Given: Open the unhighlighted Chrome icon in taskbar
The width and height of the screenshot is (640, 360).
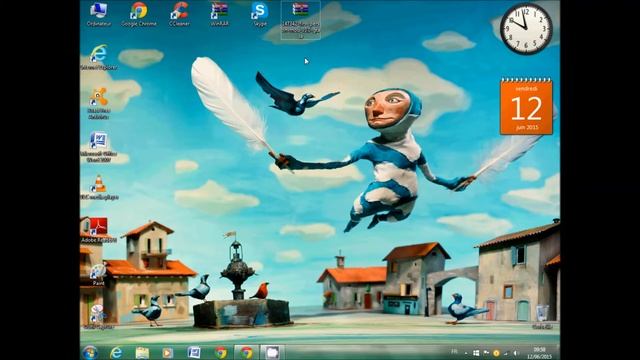Looking at the screenshot, I should pyautogui.click(x=221, y=352).
